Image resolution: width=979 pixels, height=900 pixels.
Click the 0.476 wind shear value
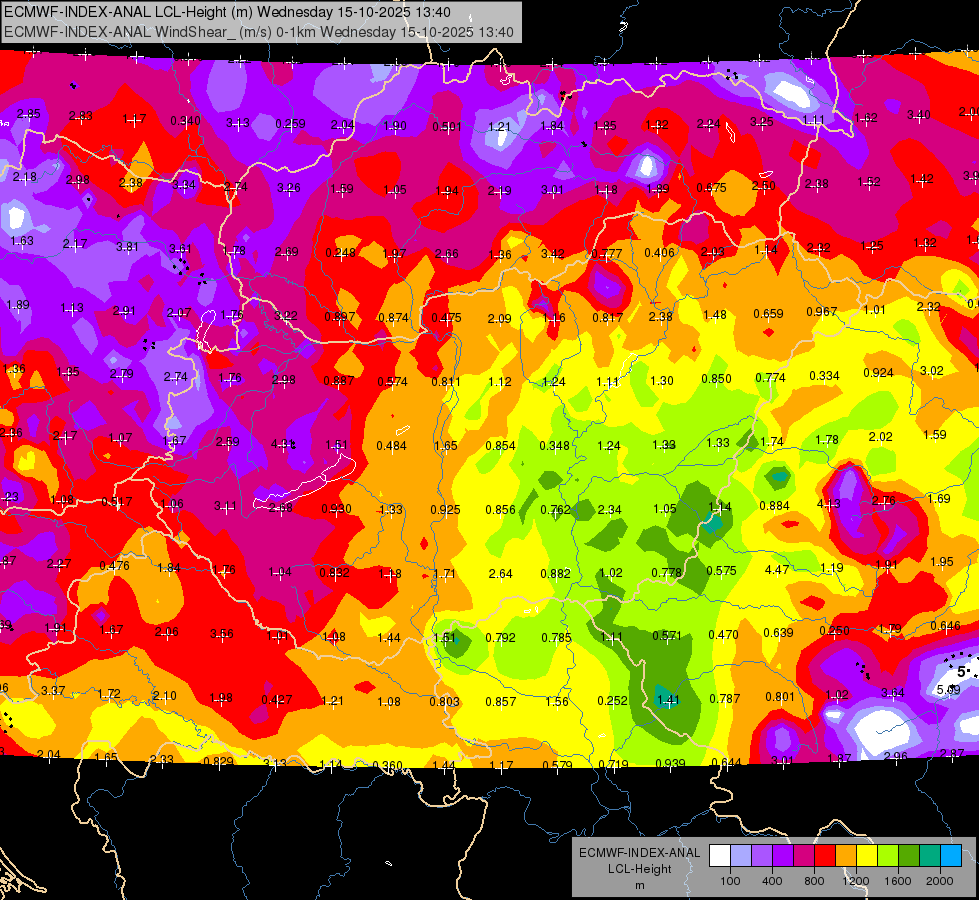(x=115, y=566)
